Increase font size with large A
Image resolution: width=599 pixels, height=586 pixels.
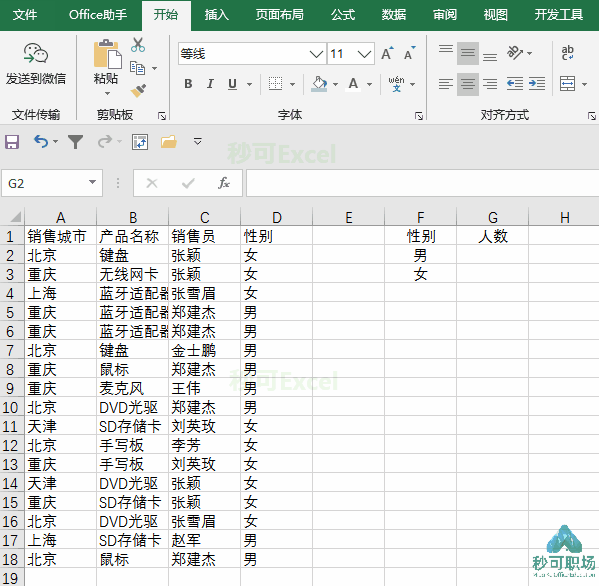coord(387,54)
